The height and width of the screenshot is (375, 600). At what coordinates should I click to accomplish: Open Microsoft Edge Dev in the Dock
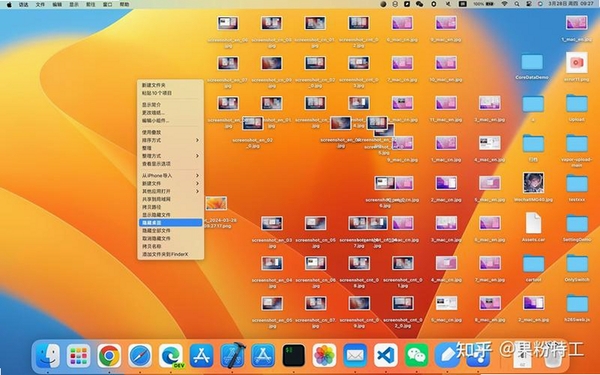171,356
